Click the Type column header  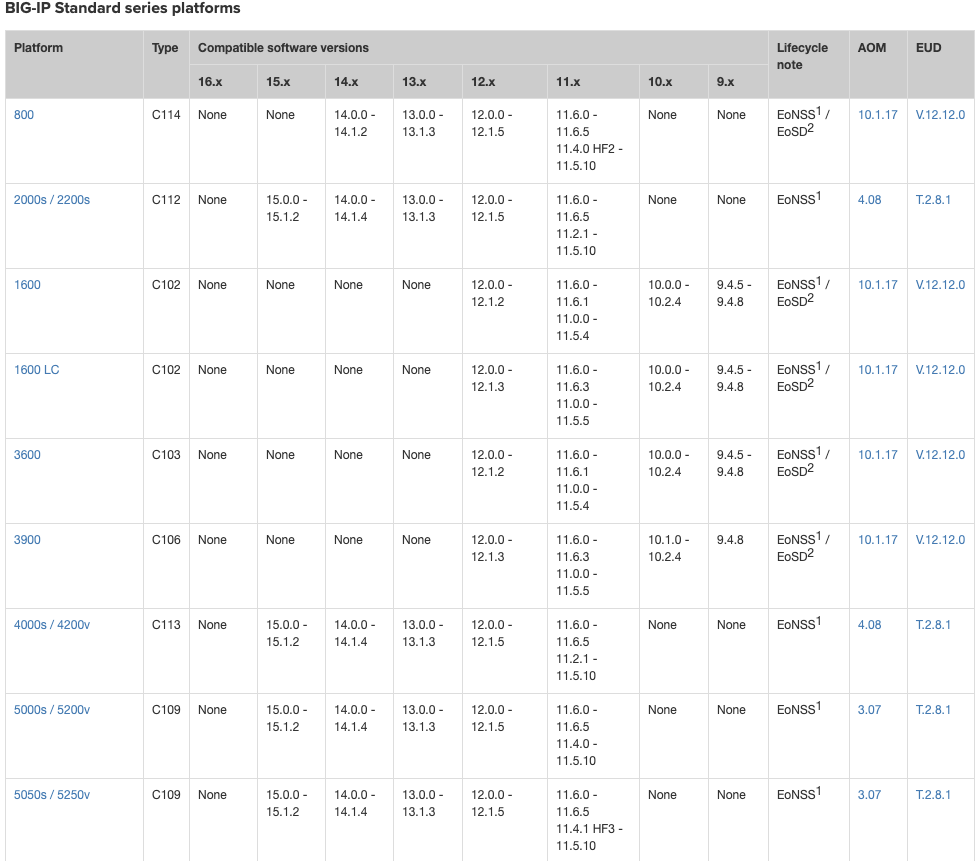(x=166, y=64)
